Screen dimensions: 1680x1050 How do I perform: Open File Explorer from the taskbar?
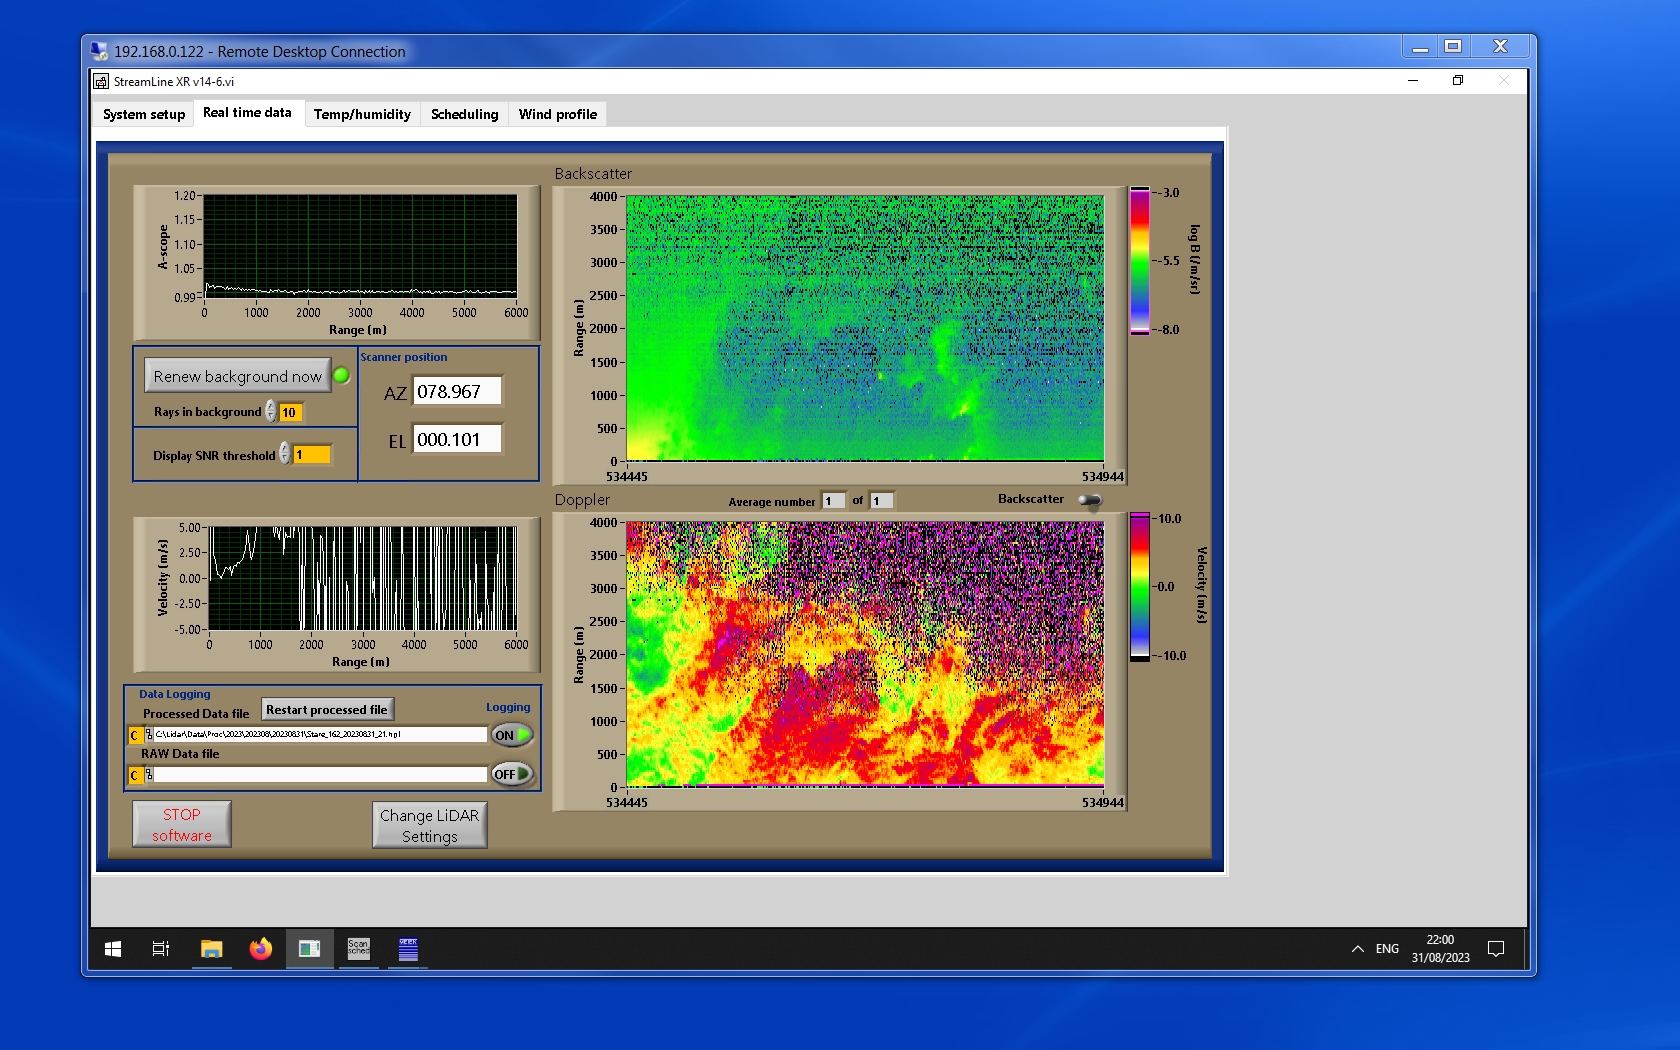point(211,948)
